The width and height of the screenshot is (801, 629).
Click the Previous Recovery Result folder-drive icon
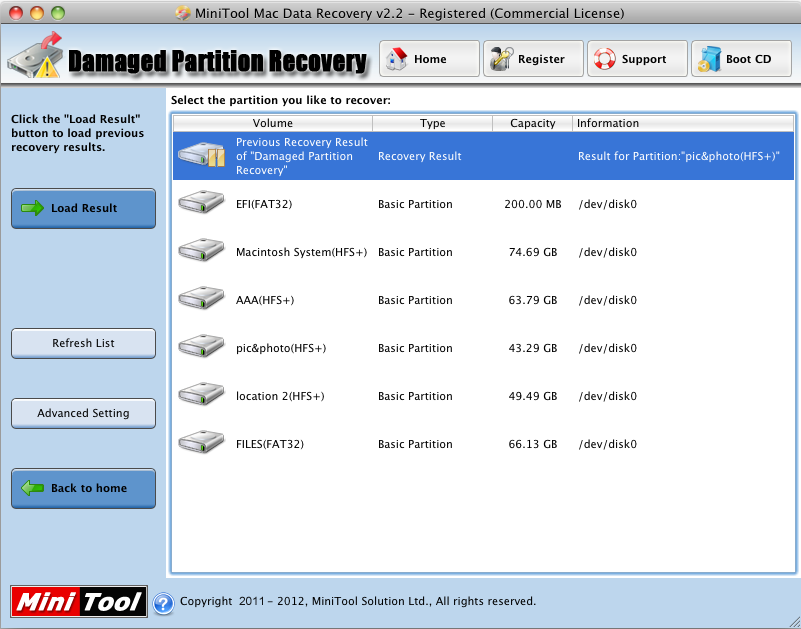click(x=201, y=156)
